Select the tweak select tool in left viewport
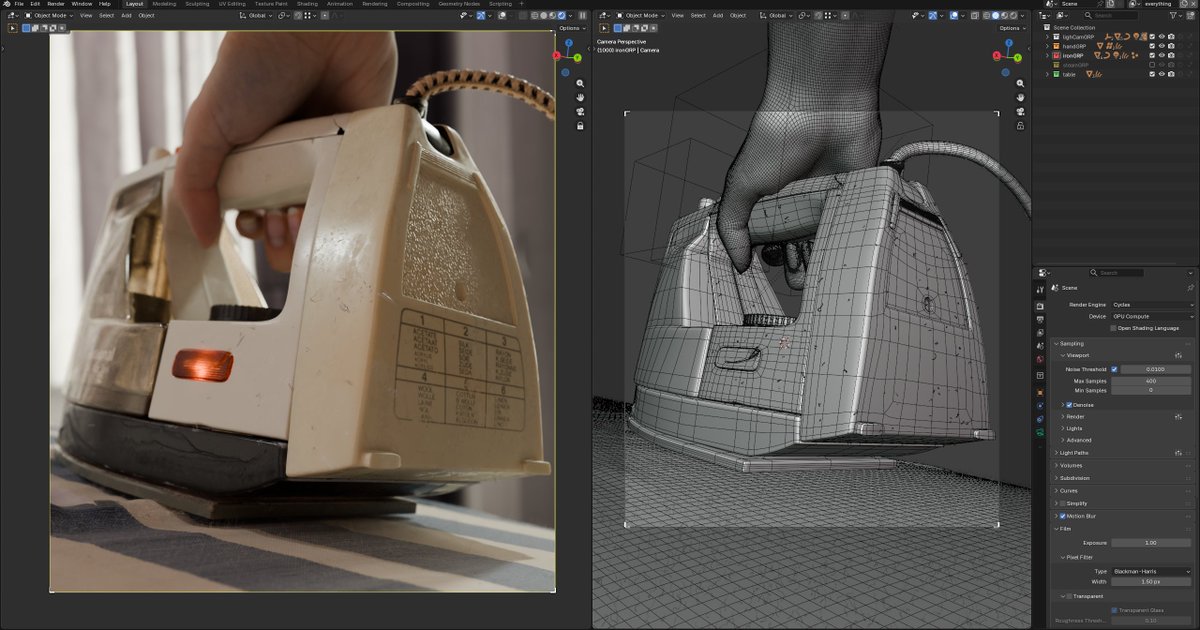1200x630 pixels. [x=13, y=28]
